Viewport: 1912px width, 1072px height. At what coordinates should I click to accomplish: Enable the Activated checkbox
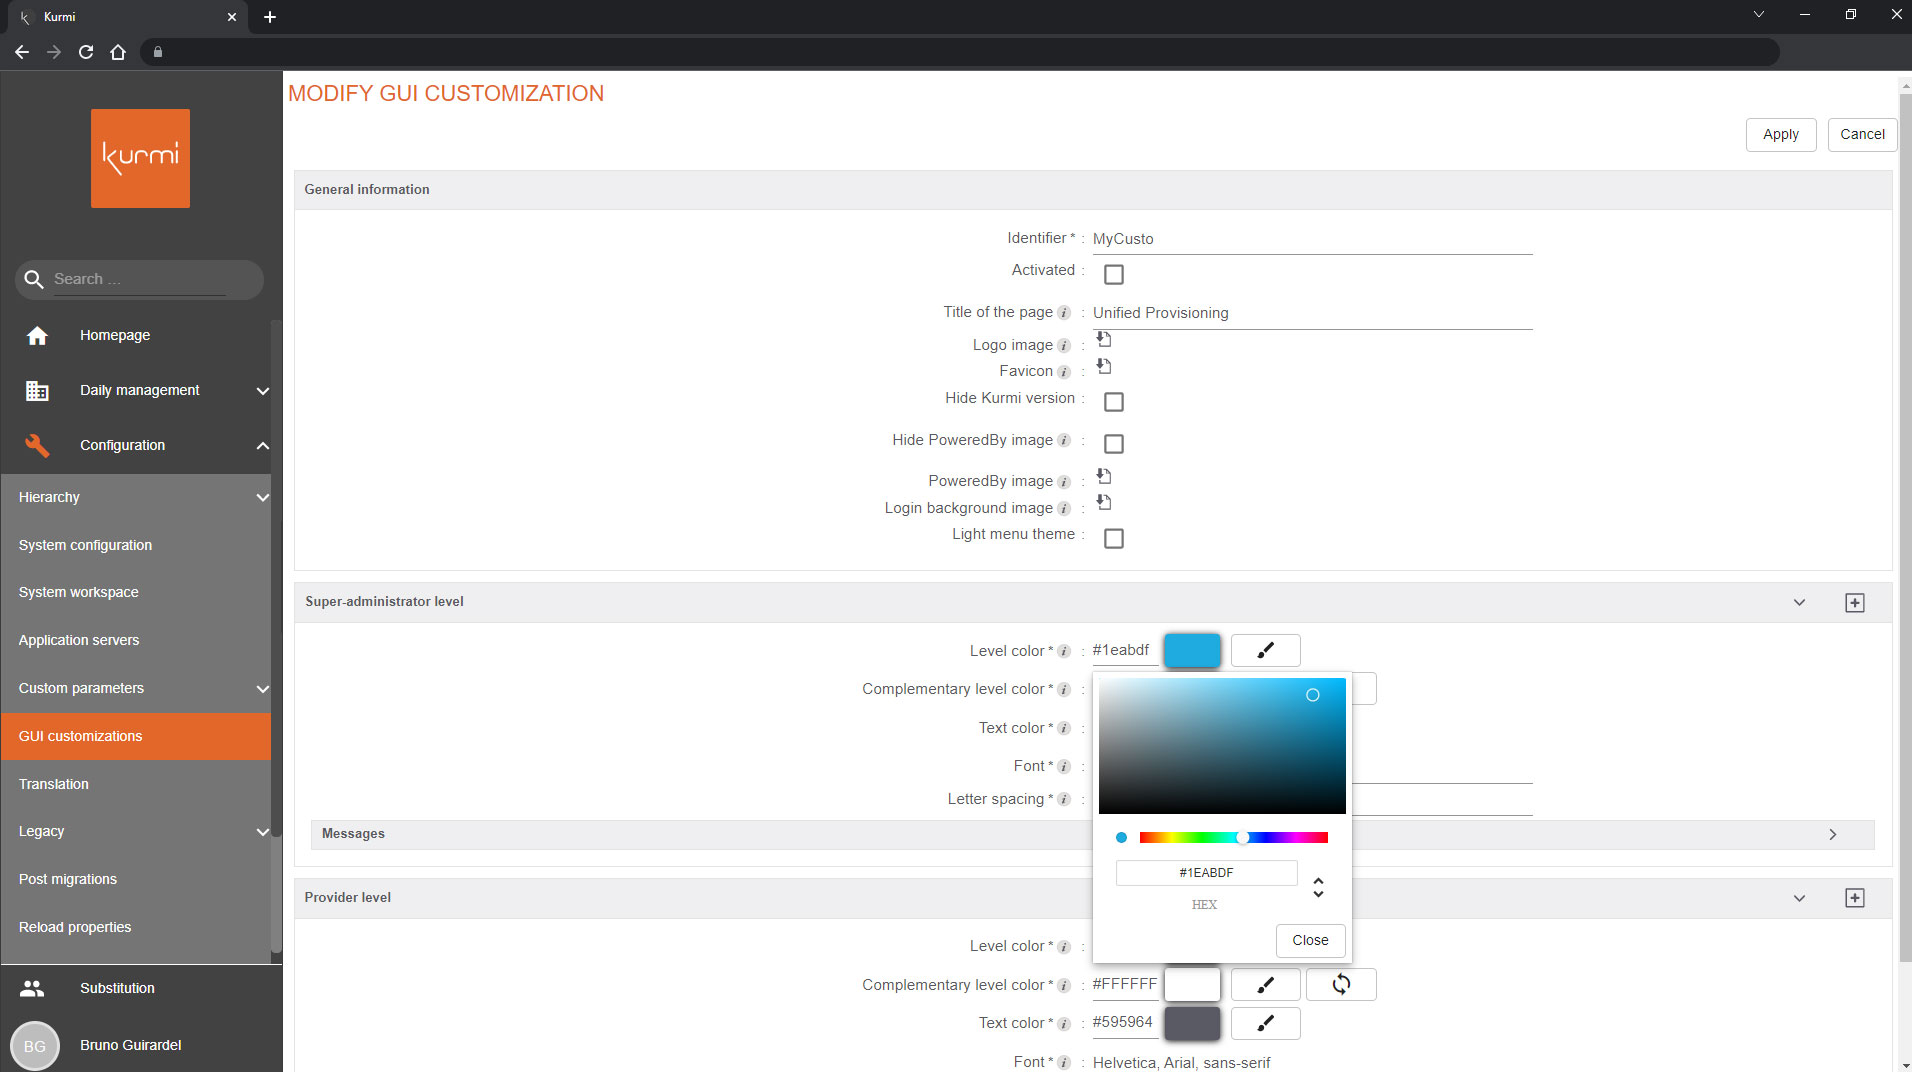(x=1113, y=274)
